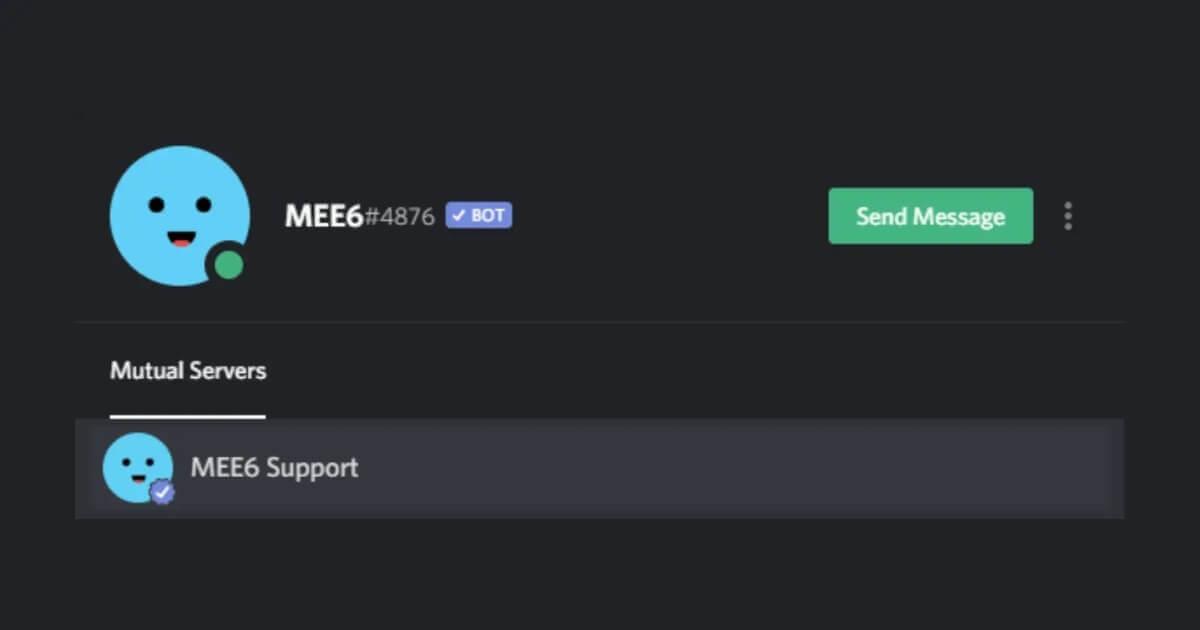Open the three-dot more options menu

tap(1068, 216)
